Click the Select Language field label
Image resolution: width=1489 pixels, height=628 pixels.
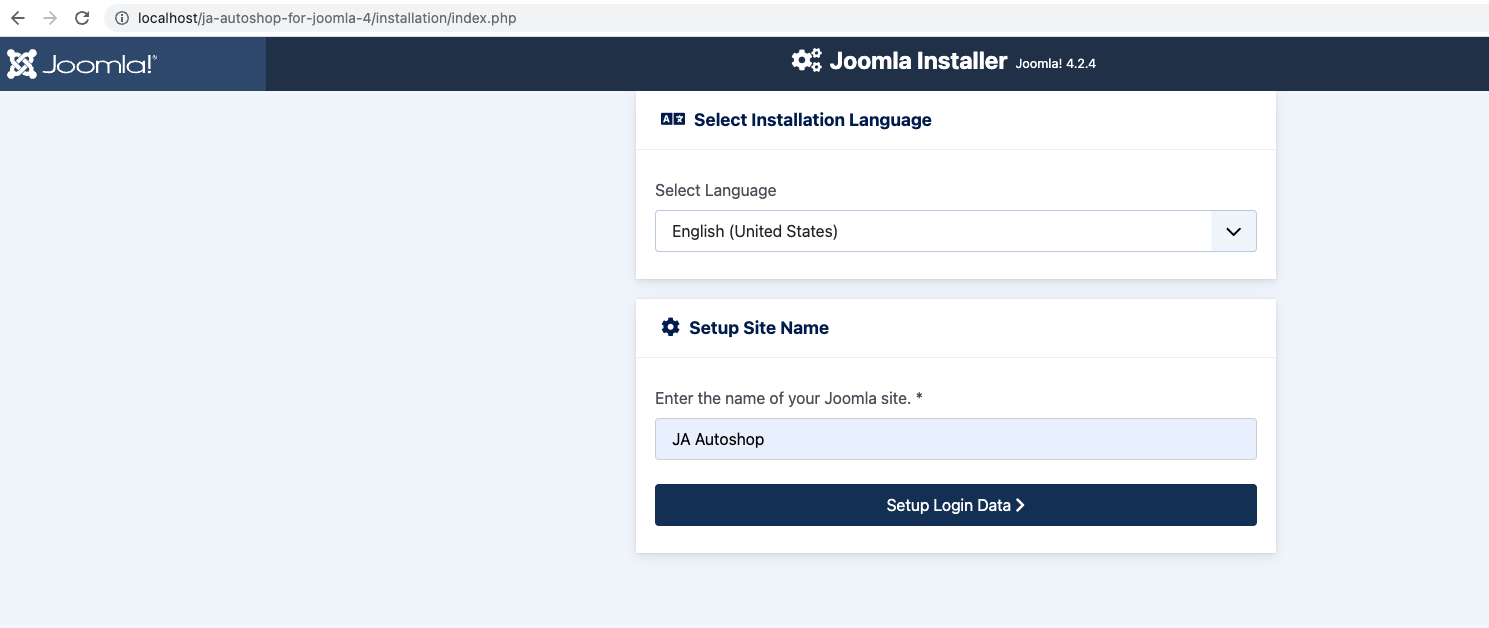(715, 190)
